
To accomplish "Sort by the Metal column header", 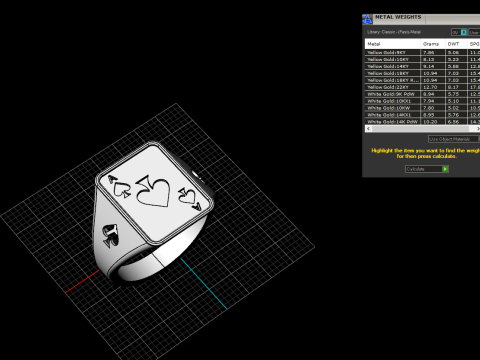I will [x=393, y=44].
